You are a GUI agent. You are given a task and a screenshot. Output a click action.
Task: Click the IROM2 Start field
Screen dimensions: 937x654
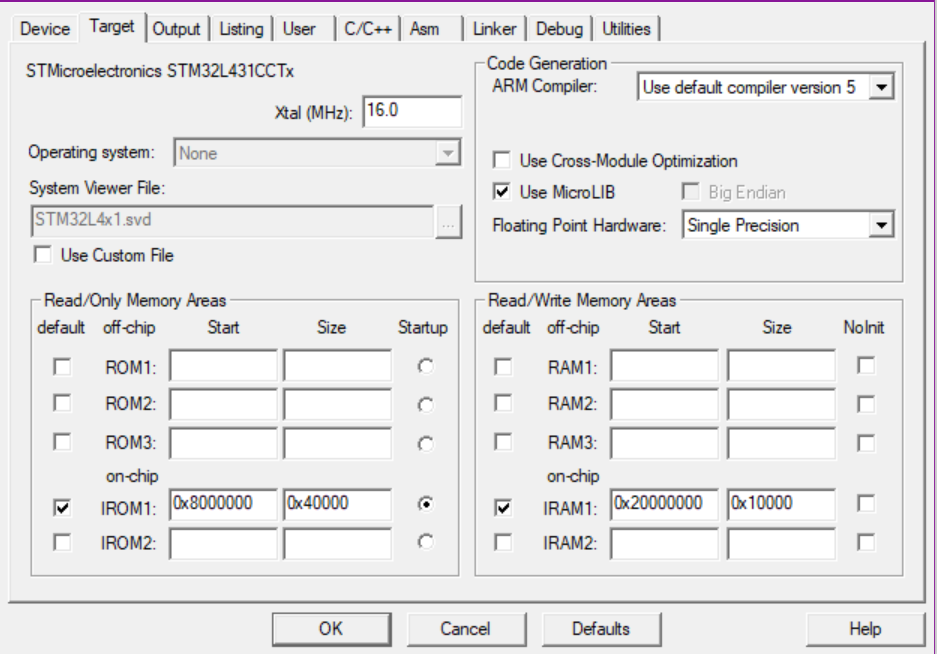point(223,543)
